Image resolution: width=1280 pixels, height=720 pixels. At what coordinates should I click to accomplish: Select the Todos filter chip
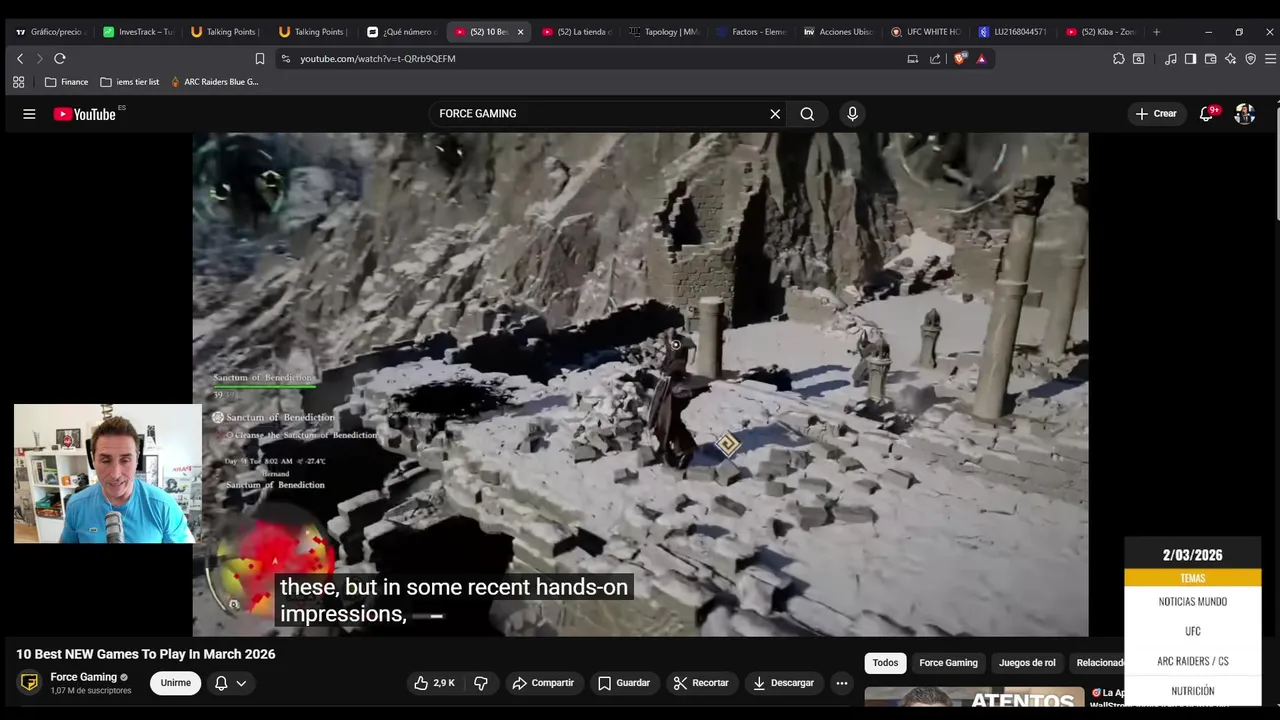coord(885,663)
